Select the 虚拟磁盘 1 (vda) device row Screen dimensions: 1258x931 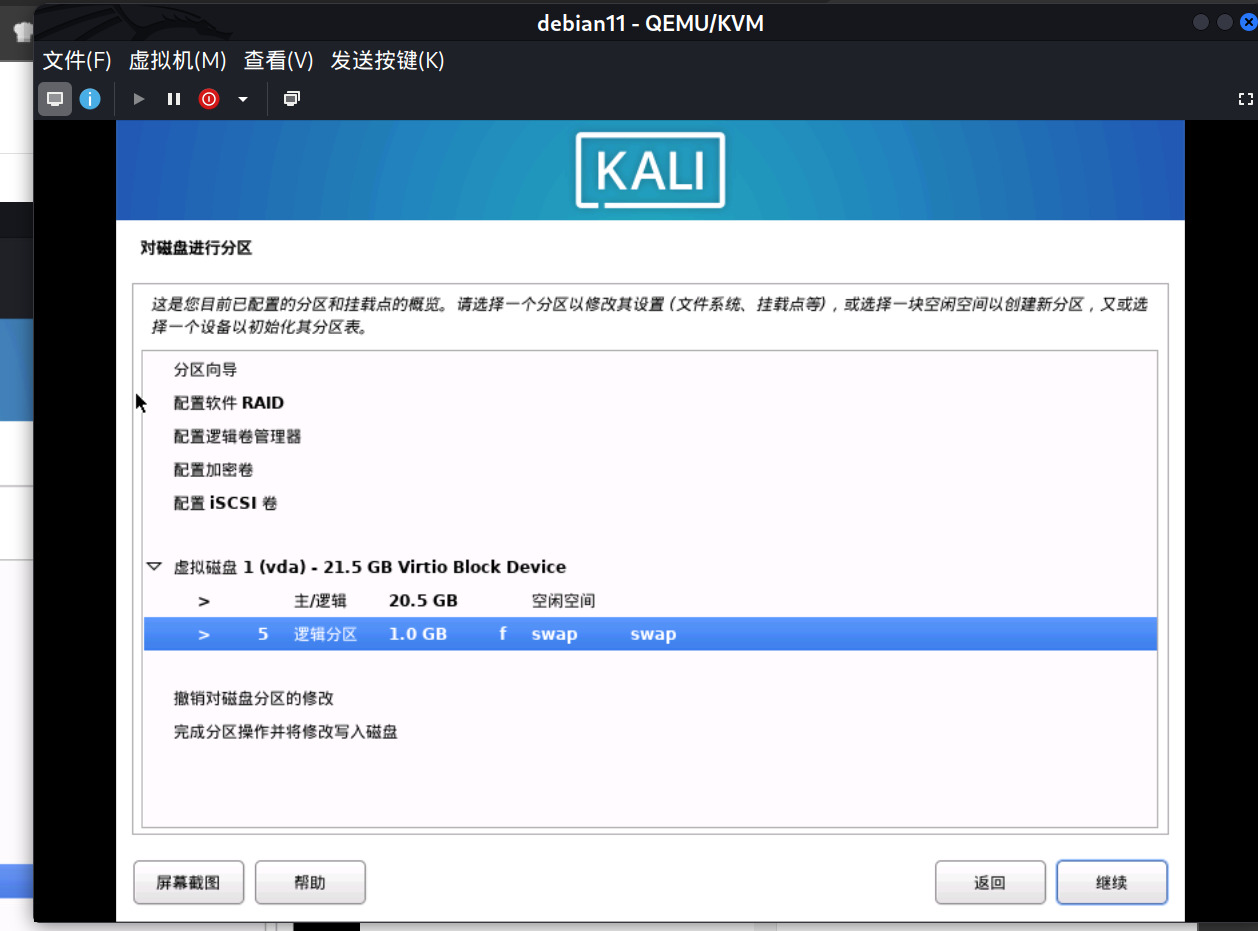pyautogui.click(x=650, y=567)
